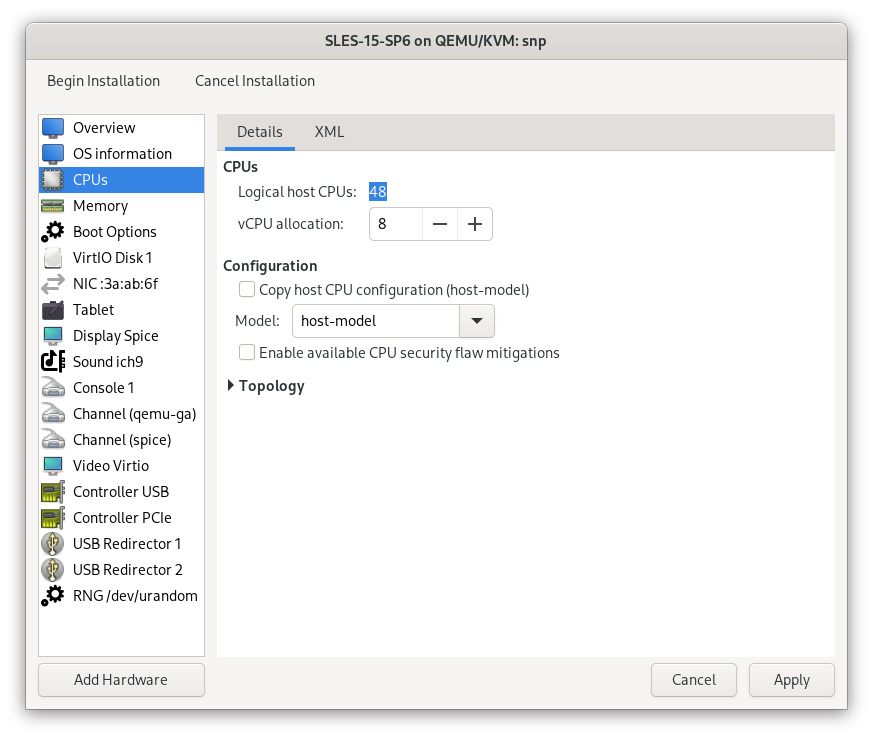Select the Sound ich9 music icon

53,362
